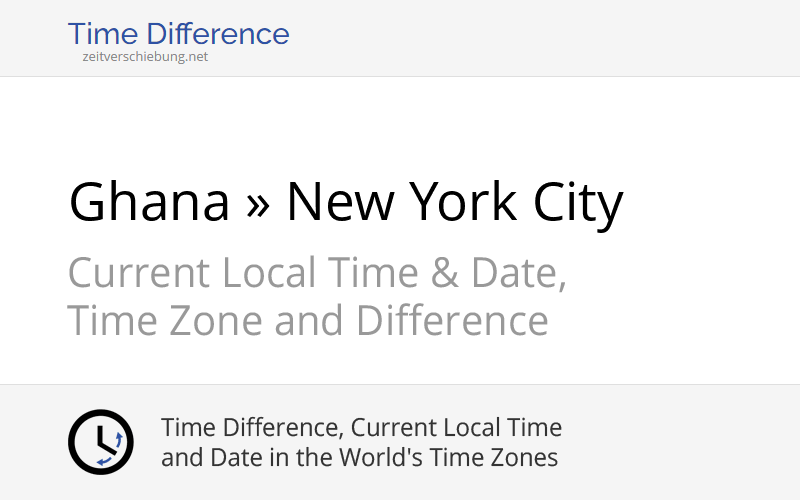Click the word City in the heading
The image size is (800, 500).
[578, 203]
